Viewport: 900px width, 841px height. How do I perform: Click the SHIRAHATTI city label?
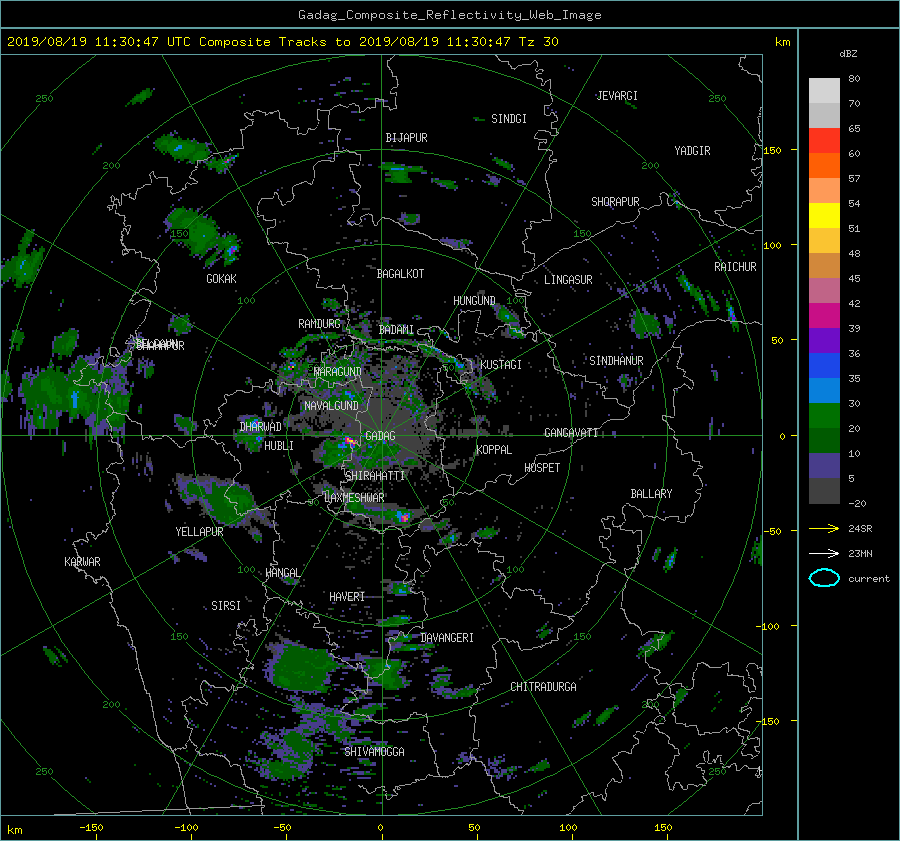click(375, 476)
